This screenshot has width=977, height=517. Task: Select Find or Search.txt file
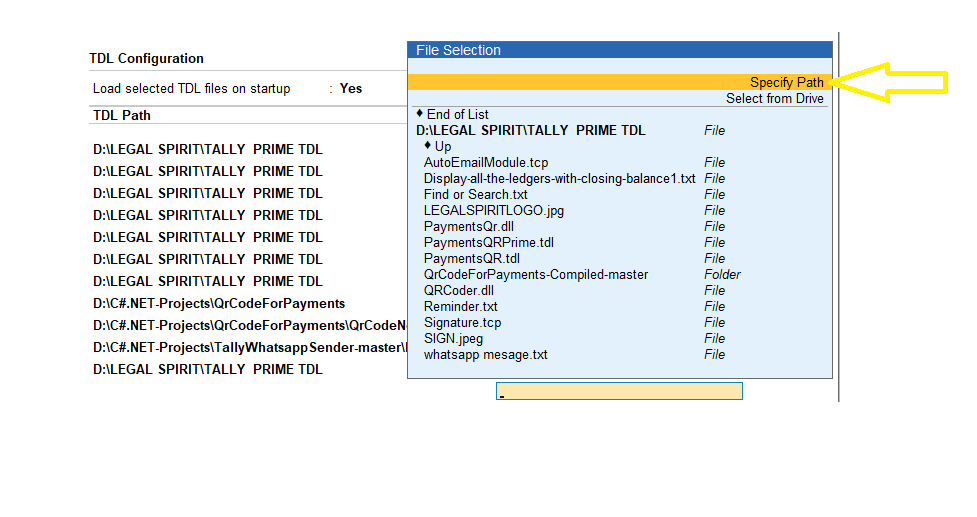click(x=475, y=194)
